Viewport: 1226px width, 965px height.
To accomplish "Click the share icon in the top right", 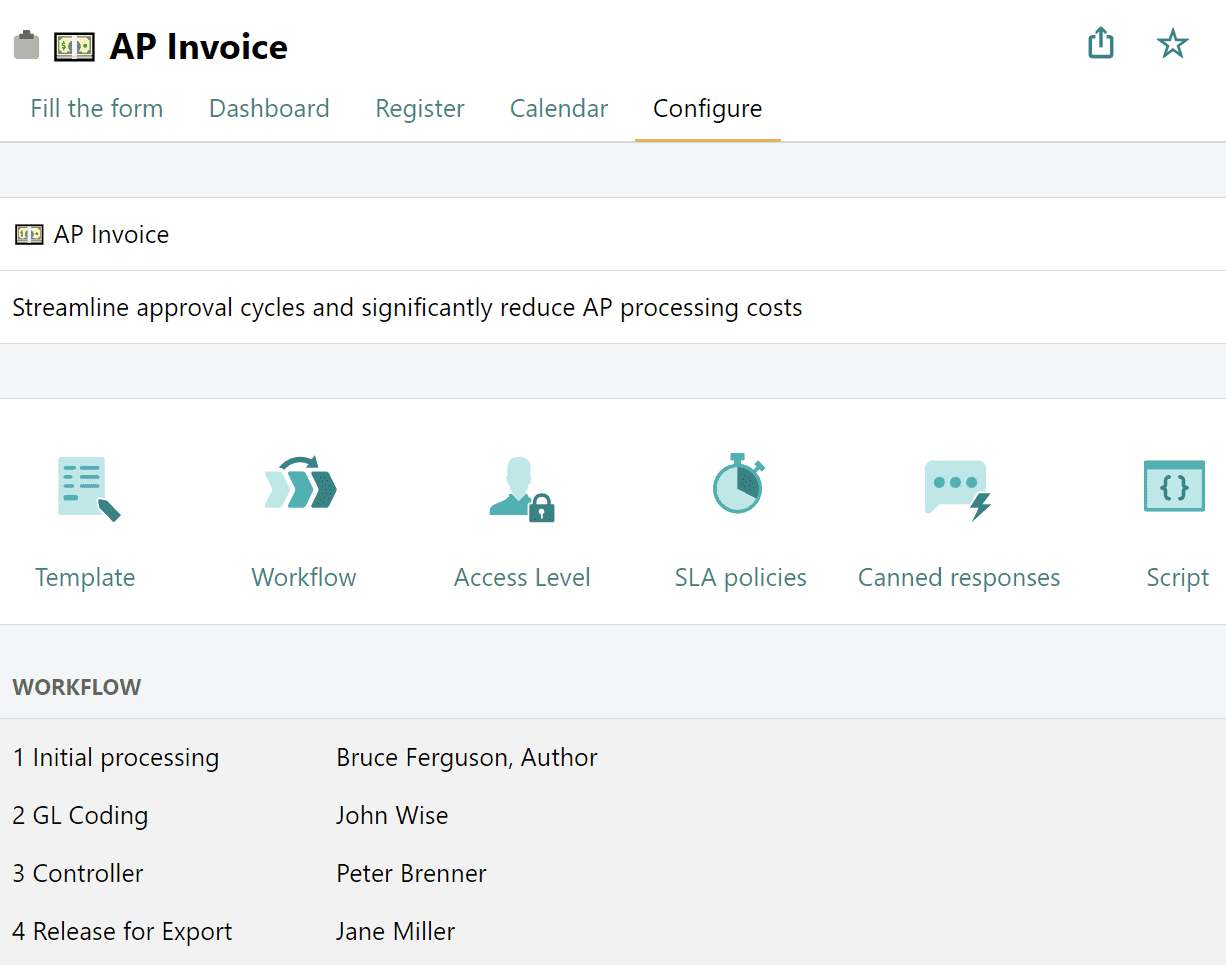I will (1100, 44).
